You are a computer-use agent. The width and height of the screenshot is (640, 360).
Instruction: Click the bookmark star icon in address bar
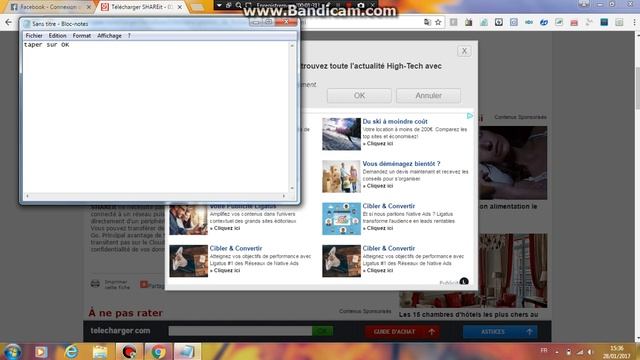[x=438, y=22]
